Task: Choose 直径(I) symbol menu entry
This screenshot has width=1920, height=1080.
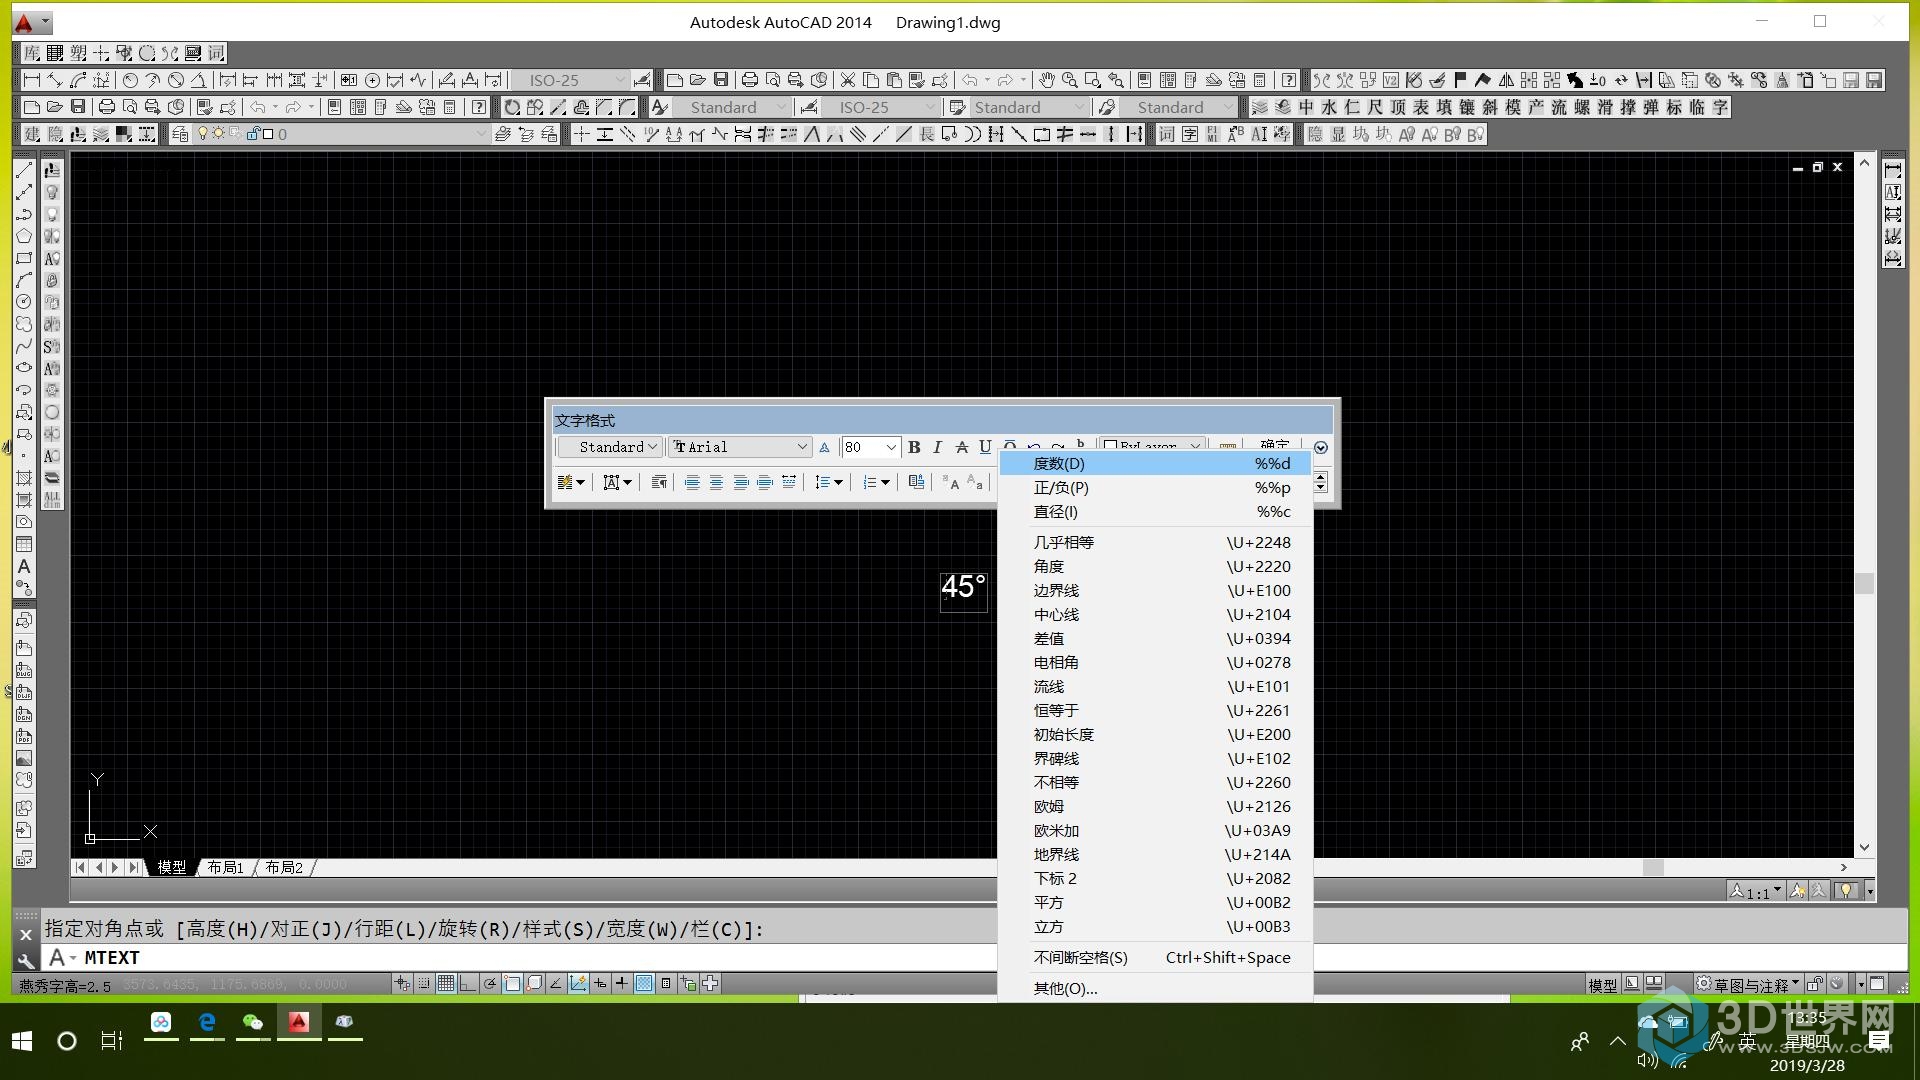Action: [1155, 511]
